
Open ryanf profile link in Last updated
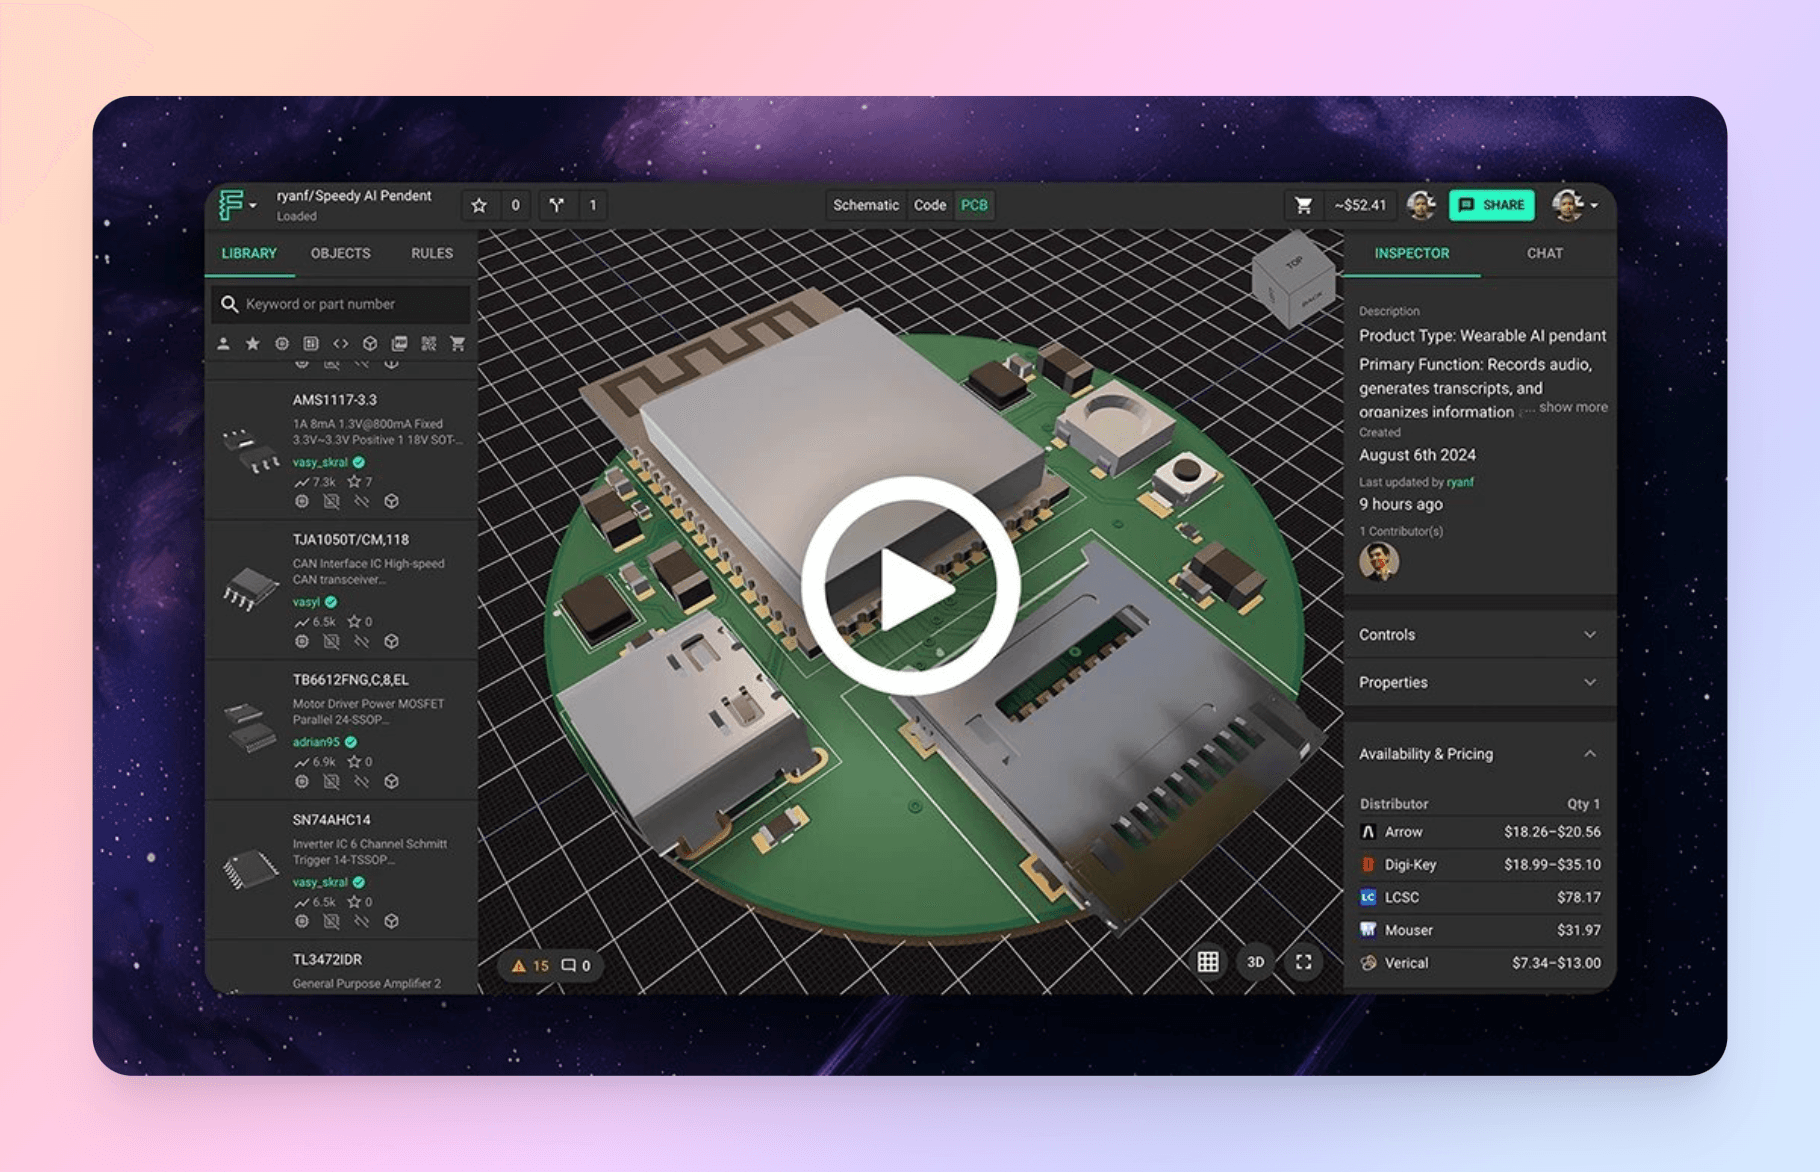(1460, 482)
